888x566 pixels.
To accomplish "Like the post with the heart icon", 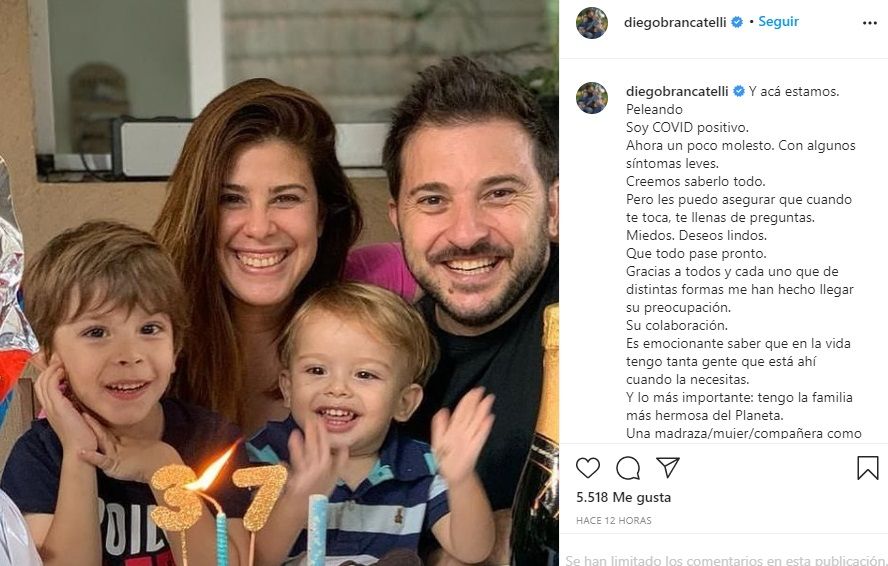I will coord(588,468).
